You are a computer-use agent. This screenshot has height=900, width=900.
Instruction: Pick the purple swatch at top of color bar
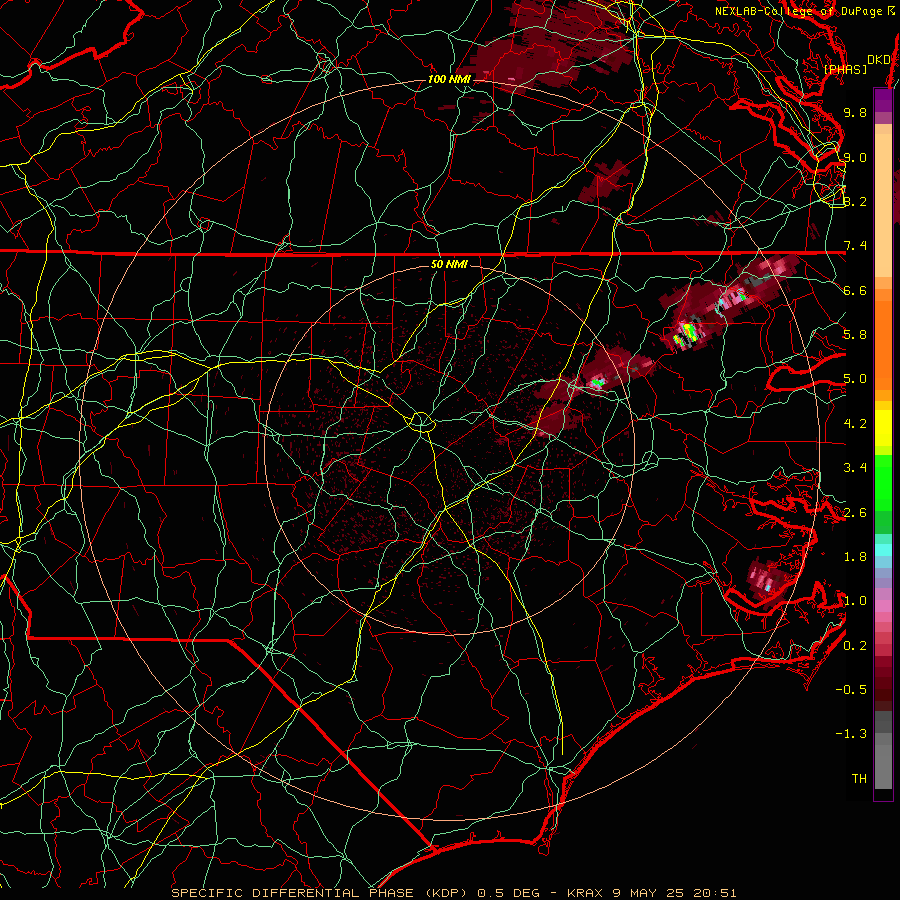[883, 100]
